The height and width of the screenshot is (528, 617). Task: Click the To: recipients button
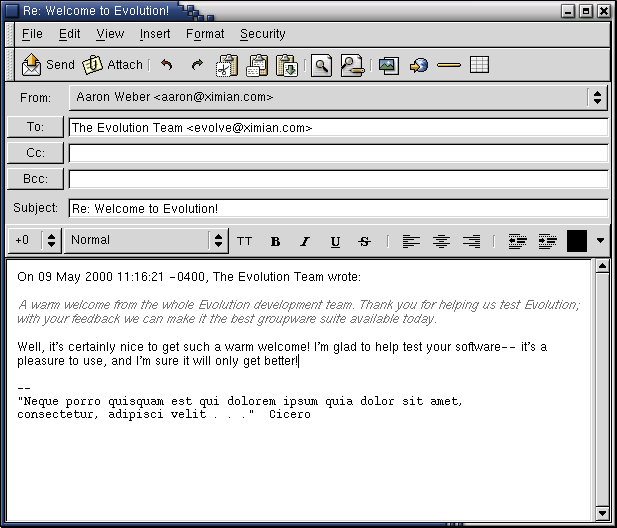coord(36,127)
